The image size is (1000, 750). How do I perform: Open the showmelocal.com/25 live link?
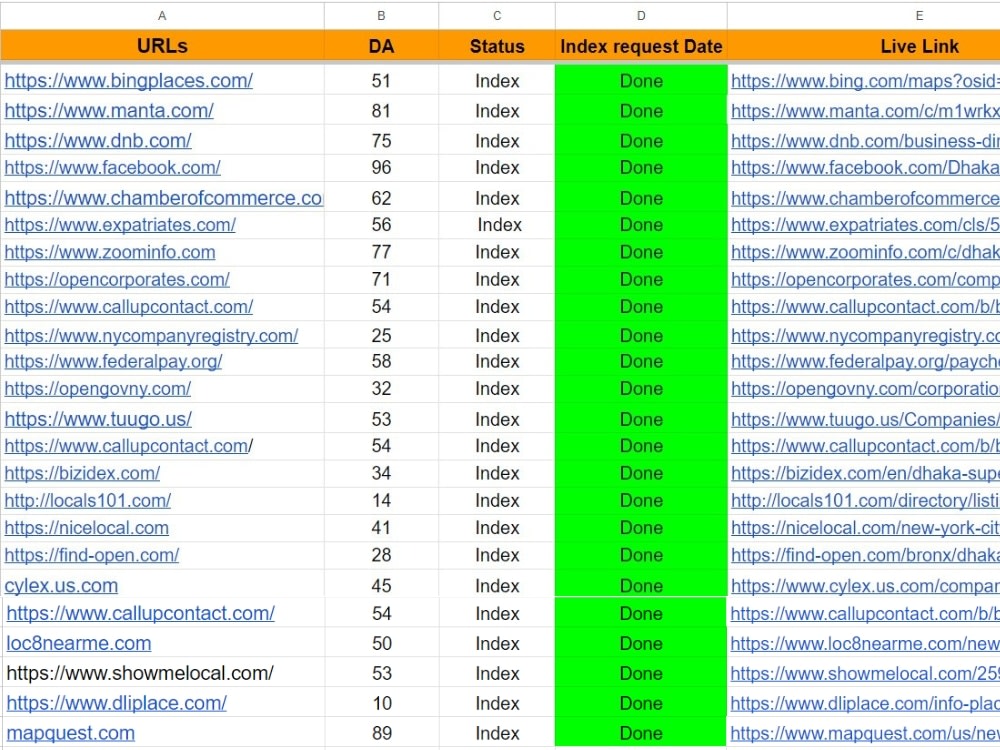point(865,673)
